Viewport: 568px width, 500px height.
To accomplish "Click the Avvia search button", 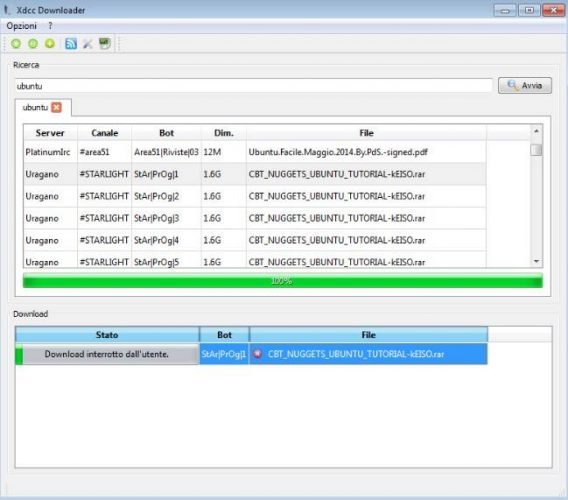I will (525, 86).
